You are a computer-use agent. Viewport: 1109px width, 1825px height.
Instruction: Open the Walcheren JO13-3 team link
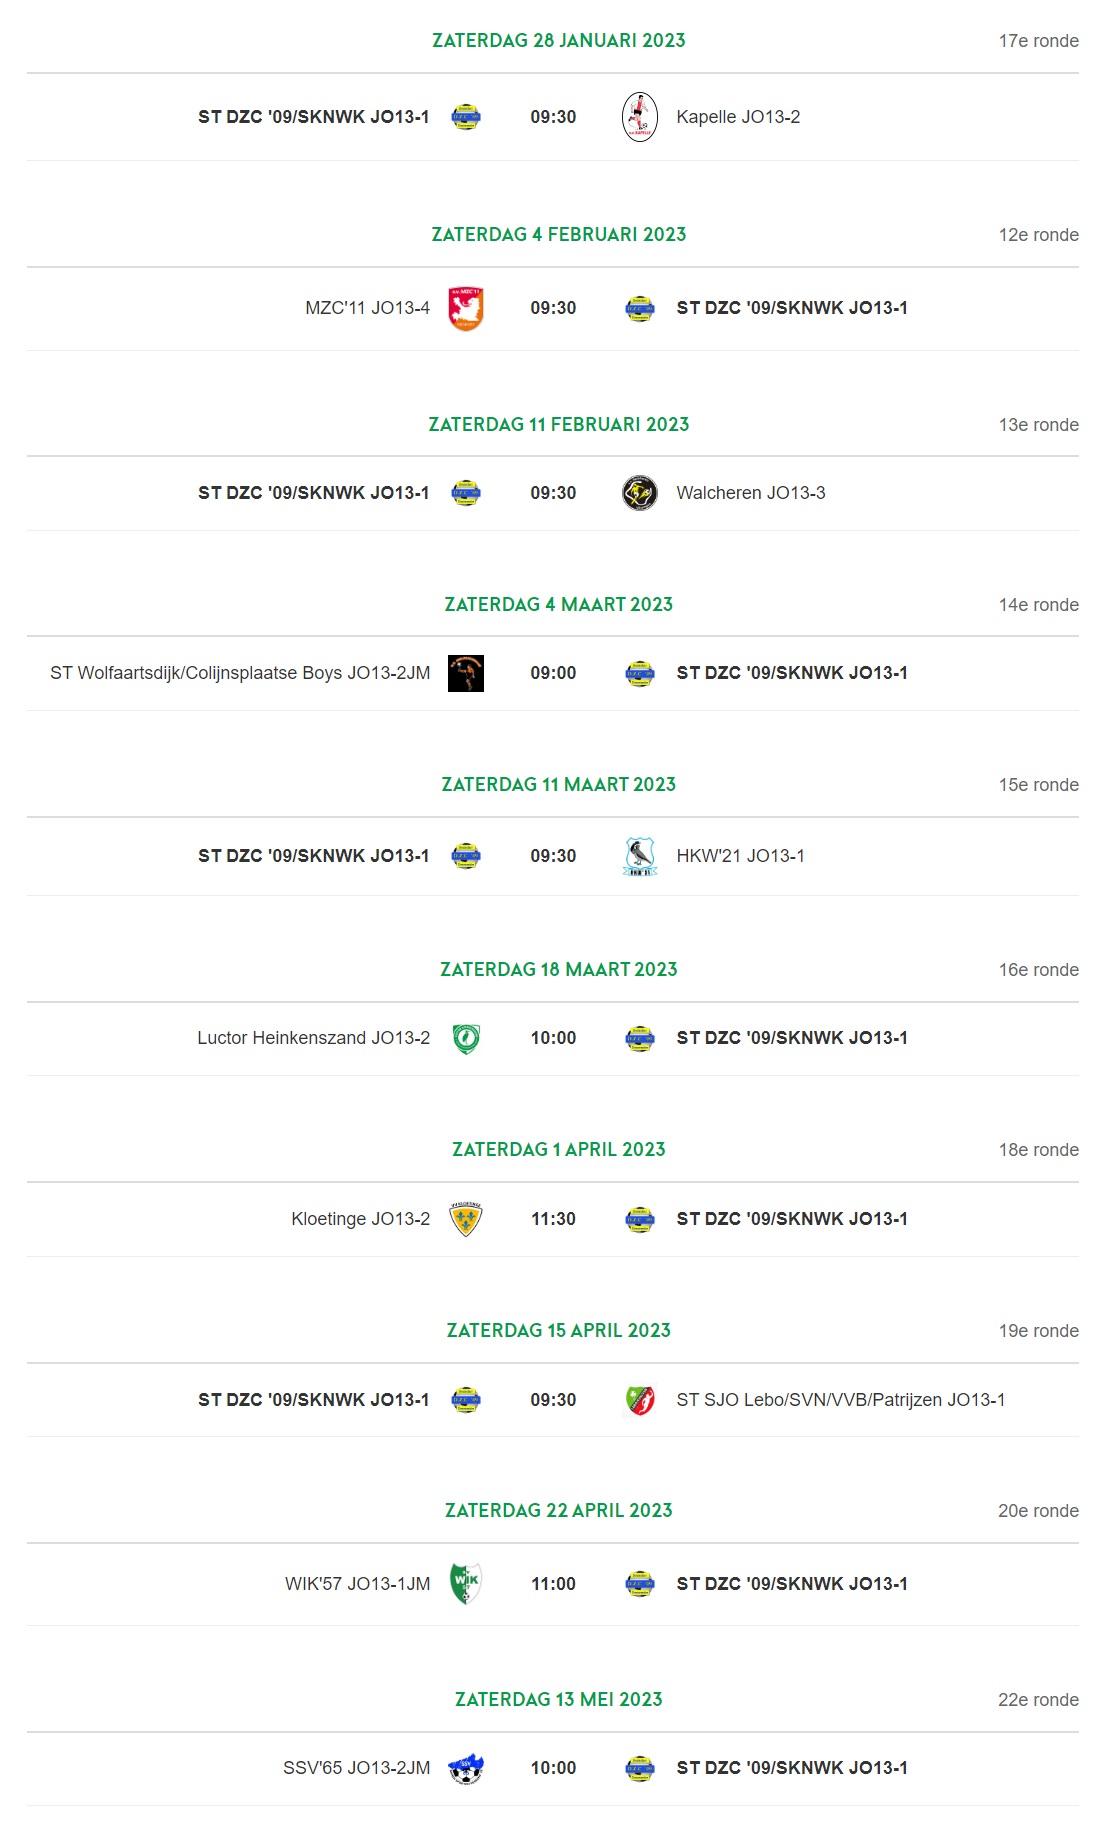(751, 493)
